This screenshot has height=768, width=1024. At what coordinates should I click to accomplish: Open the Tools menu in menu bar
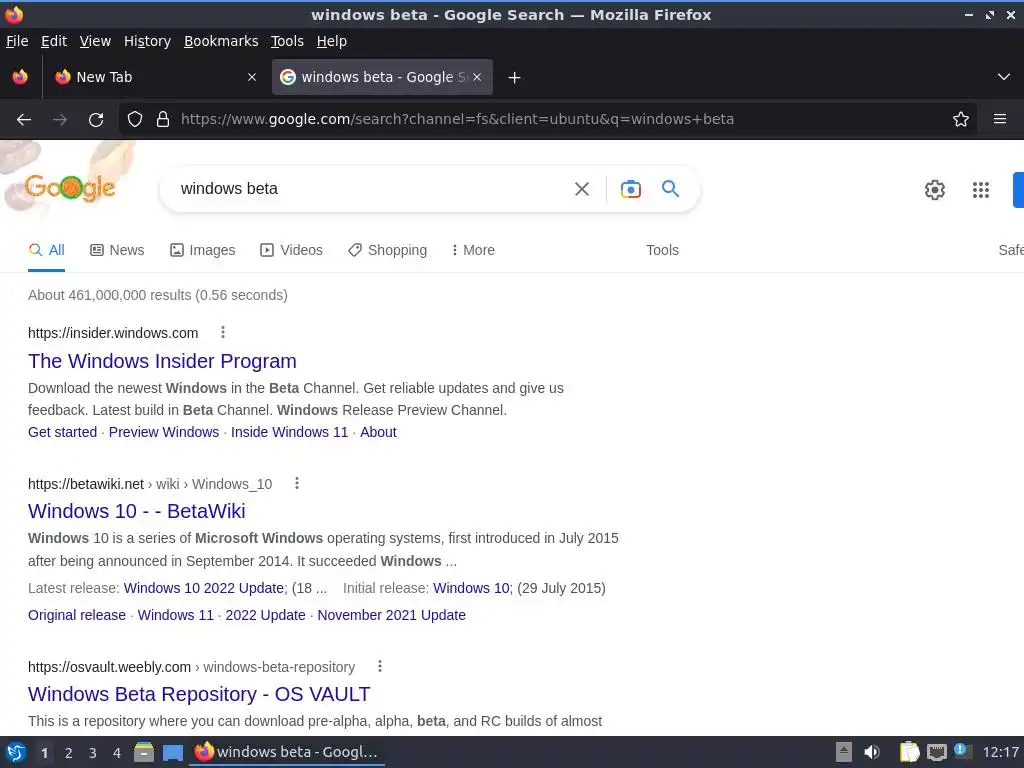[287, 41]
